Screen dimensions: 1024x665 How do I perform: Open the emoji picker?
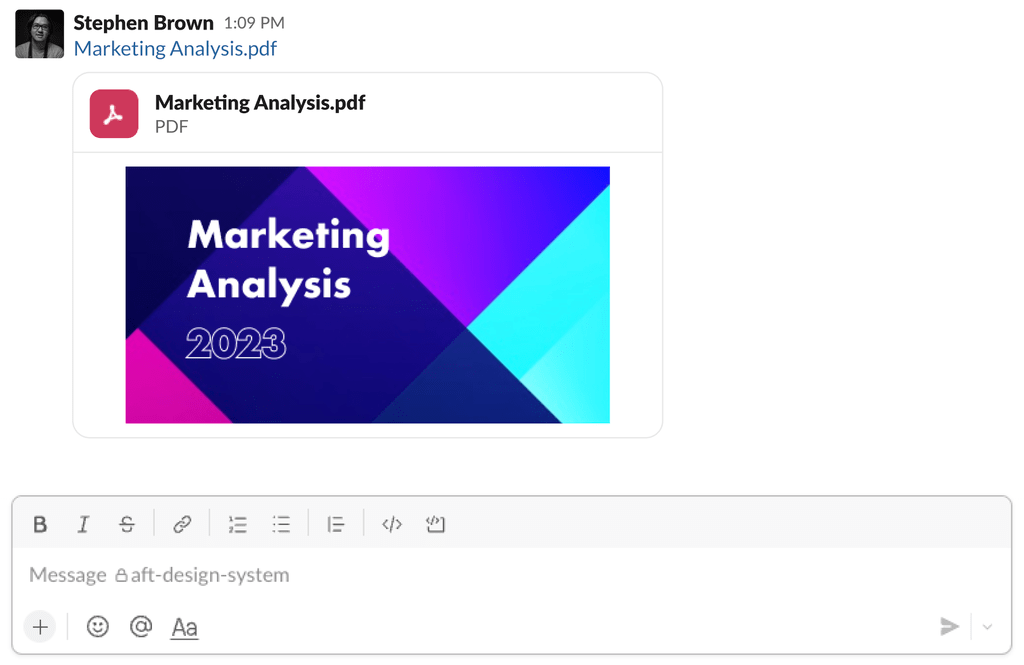97,626
